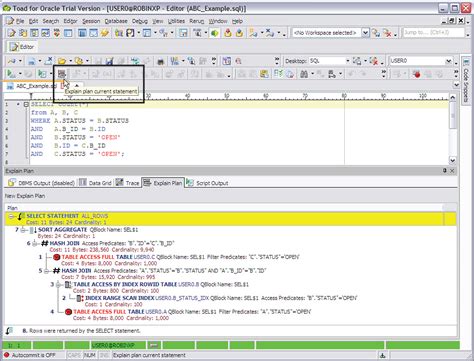The width and height of the screenshot is (474, 361).
Task: Collapse the SELECT STATEMENT plan node
Action: pyautogui.click(x=11, y=216)
